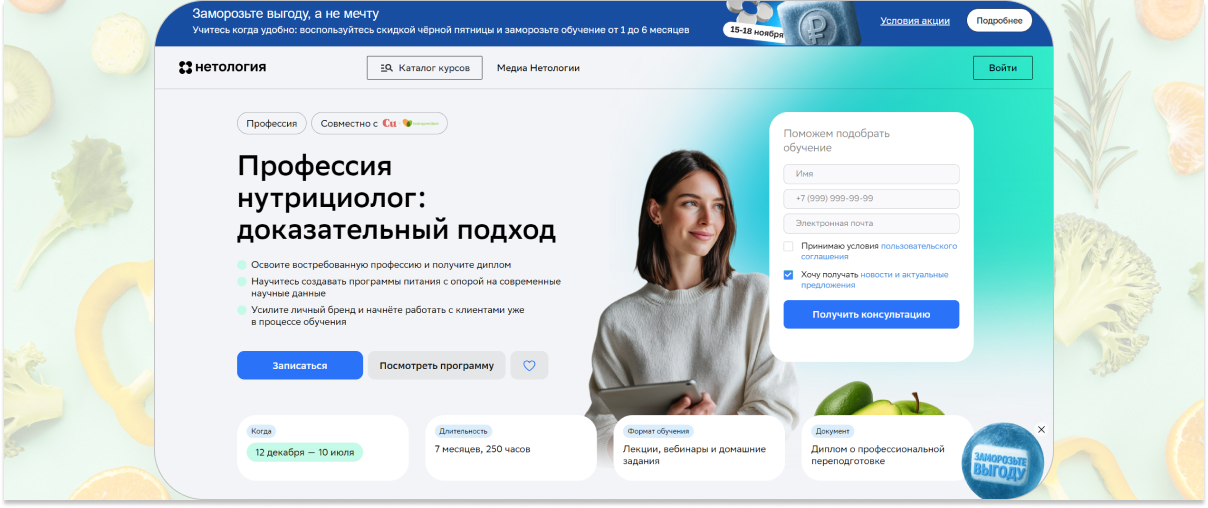Check the Принимаю условия checkbox

point(788,246)
